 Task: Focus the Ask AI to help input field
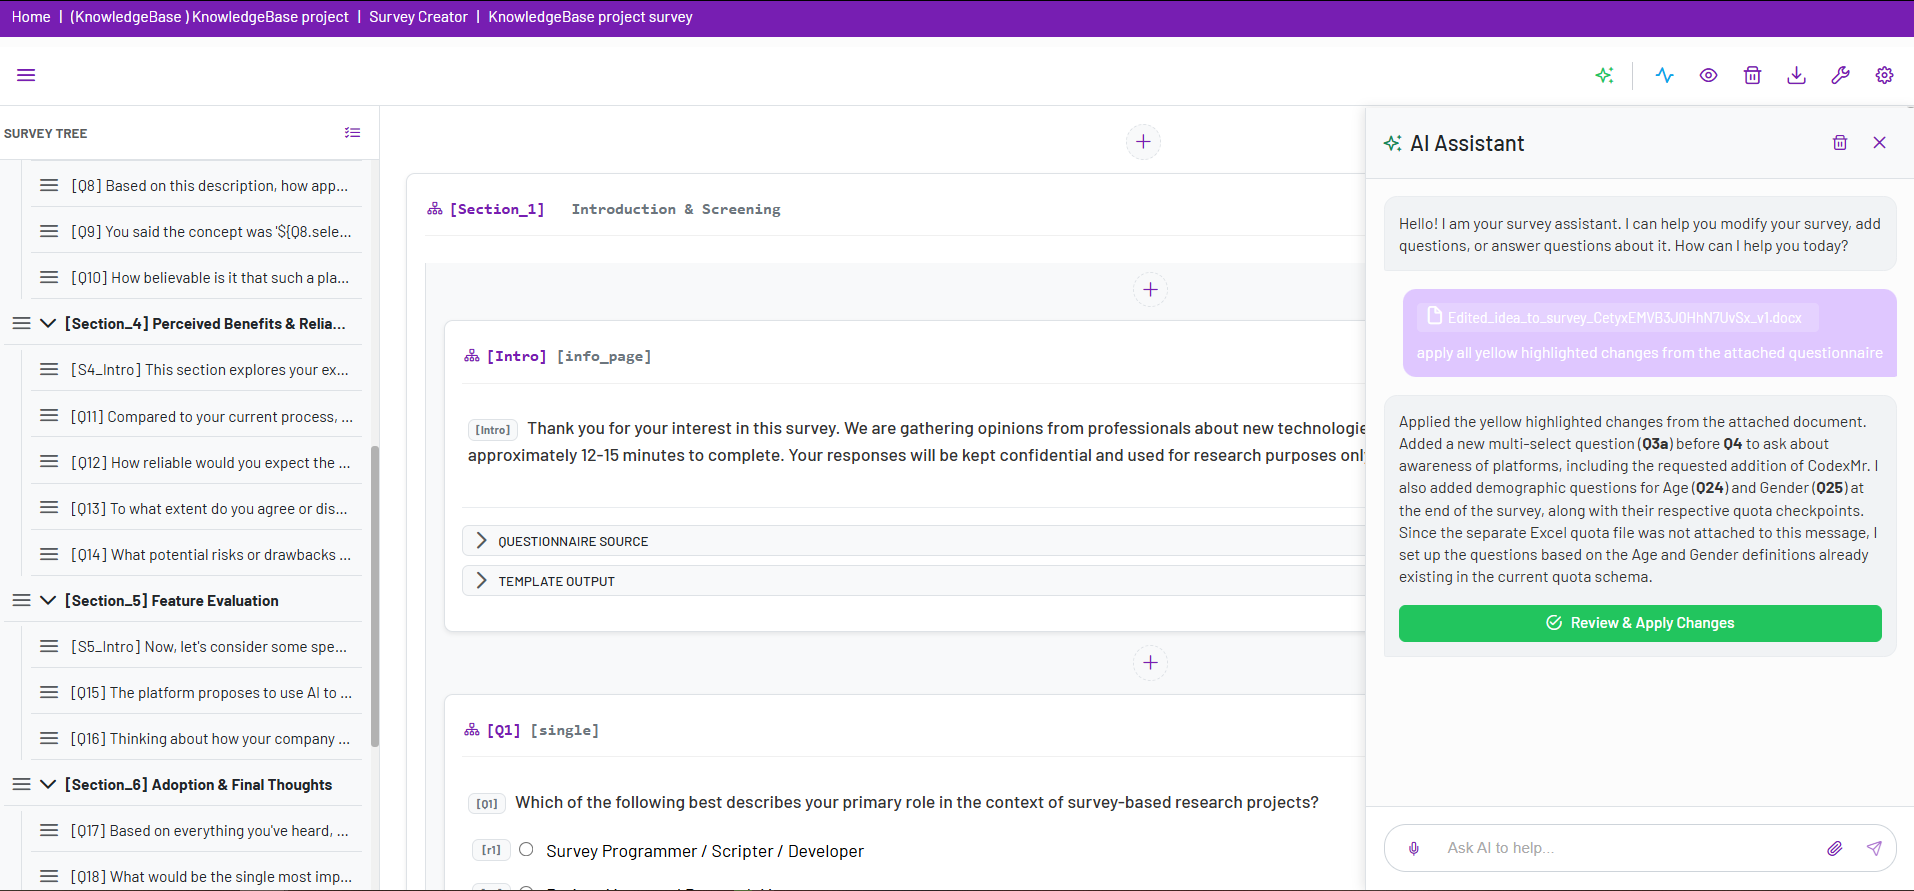point(1628,848)
